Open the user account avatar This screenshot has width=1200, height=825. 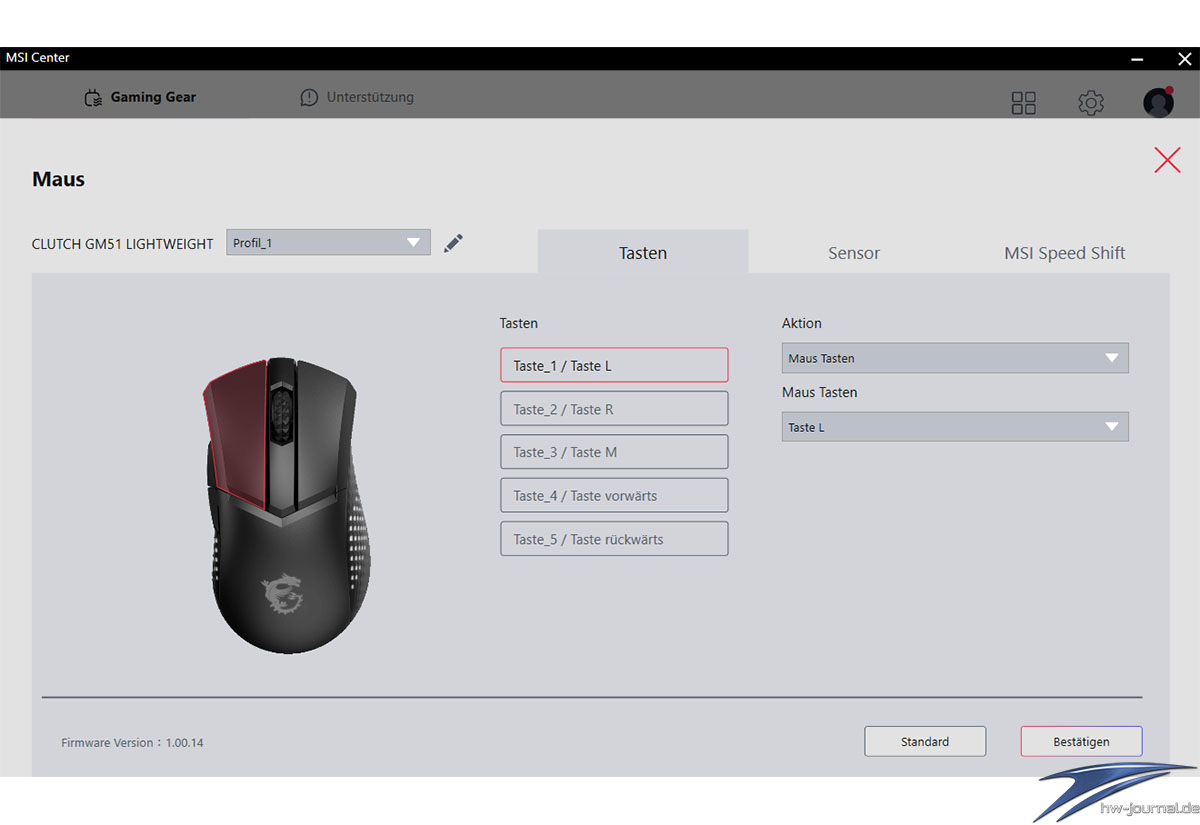(1158, 102)
